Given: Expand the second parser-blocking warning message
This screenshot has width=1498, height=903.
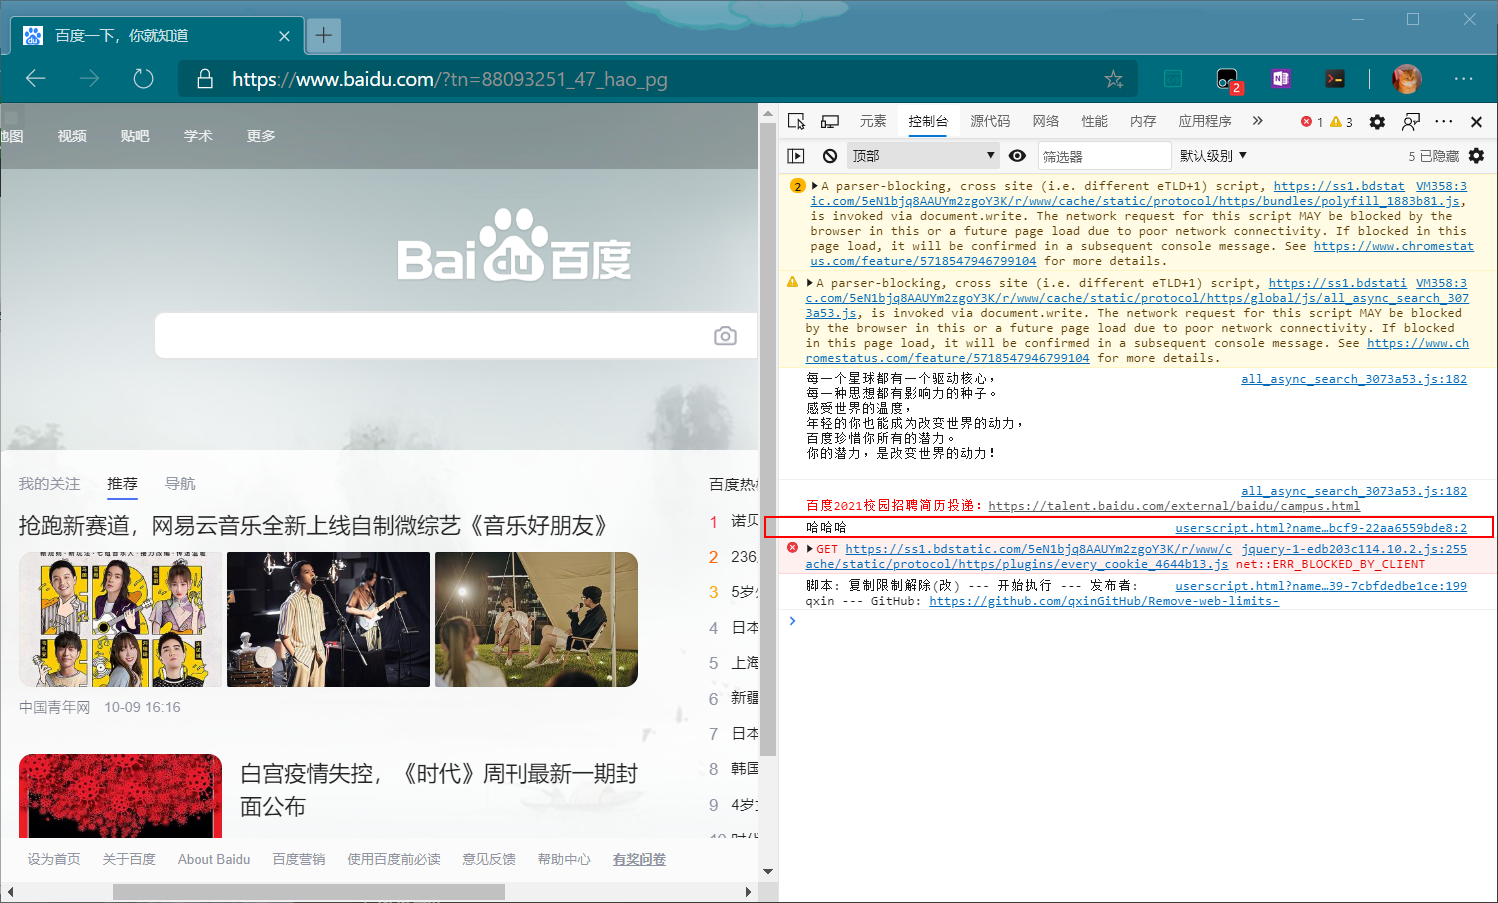Looking at the screenshot, I should tap(810, 283).
